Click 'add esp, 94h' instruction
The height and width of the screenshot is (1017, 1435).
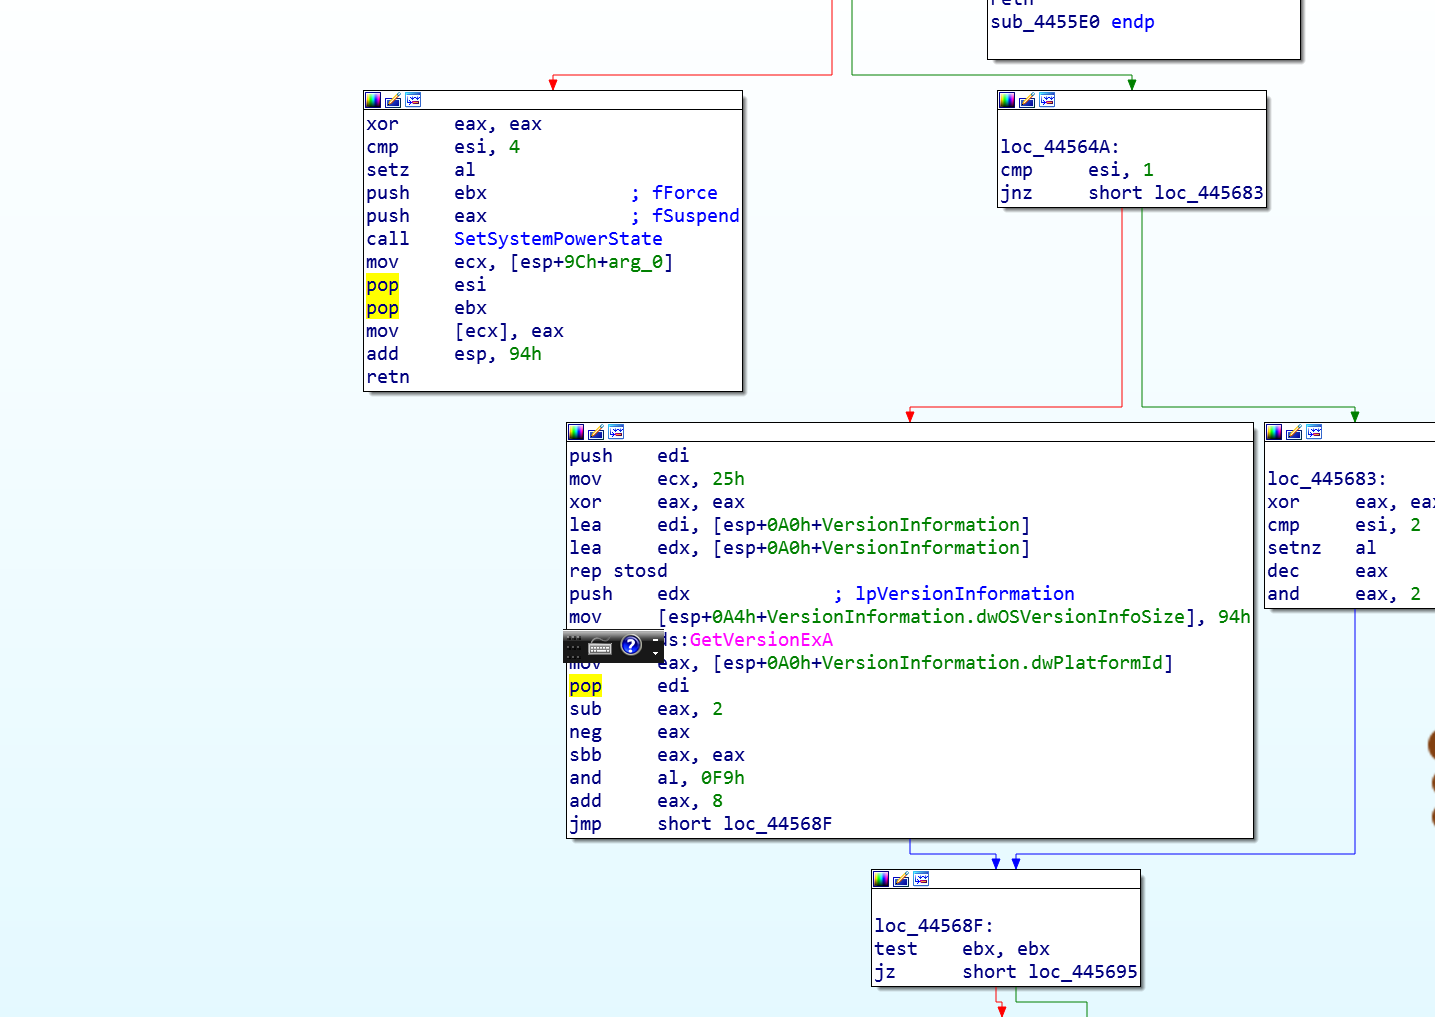(x=454, y=354)
